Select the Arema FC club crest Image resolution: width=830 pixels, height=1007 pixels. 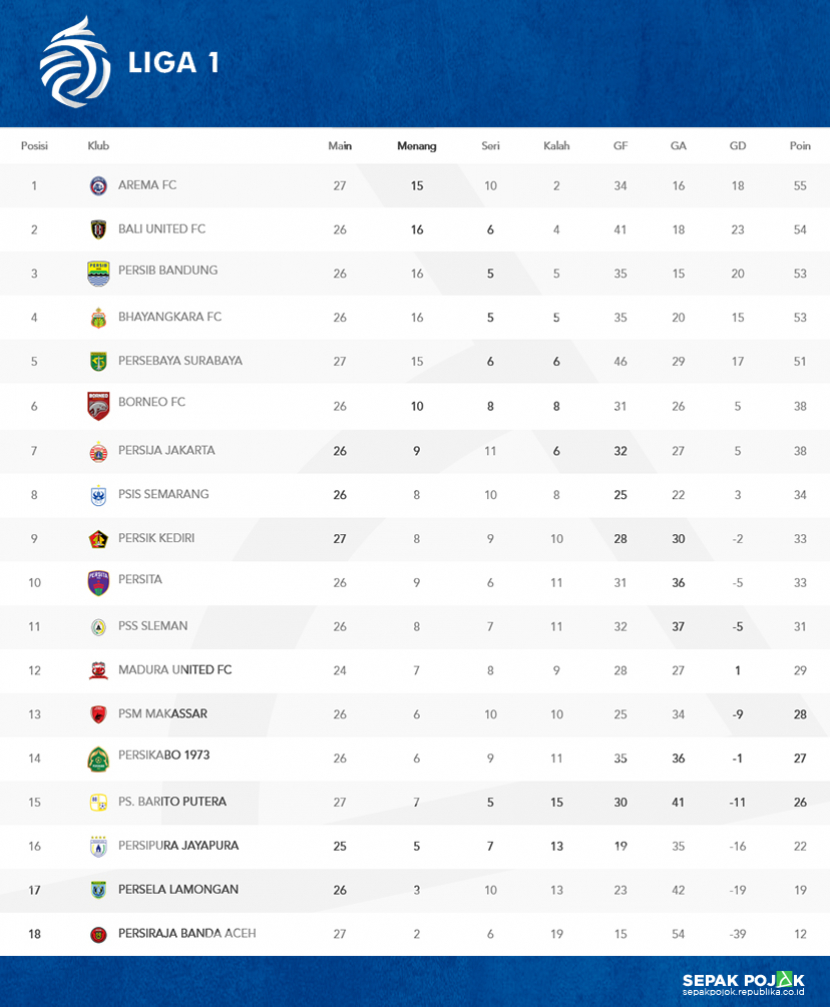pos(98,186)
